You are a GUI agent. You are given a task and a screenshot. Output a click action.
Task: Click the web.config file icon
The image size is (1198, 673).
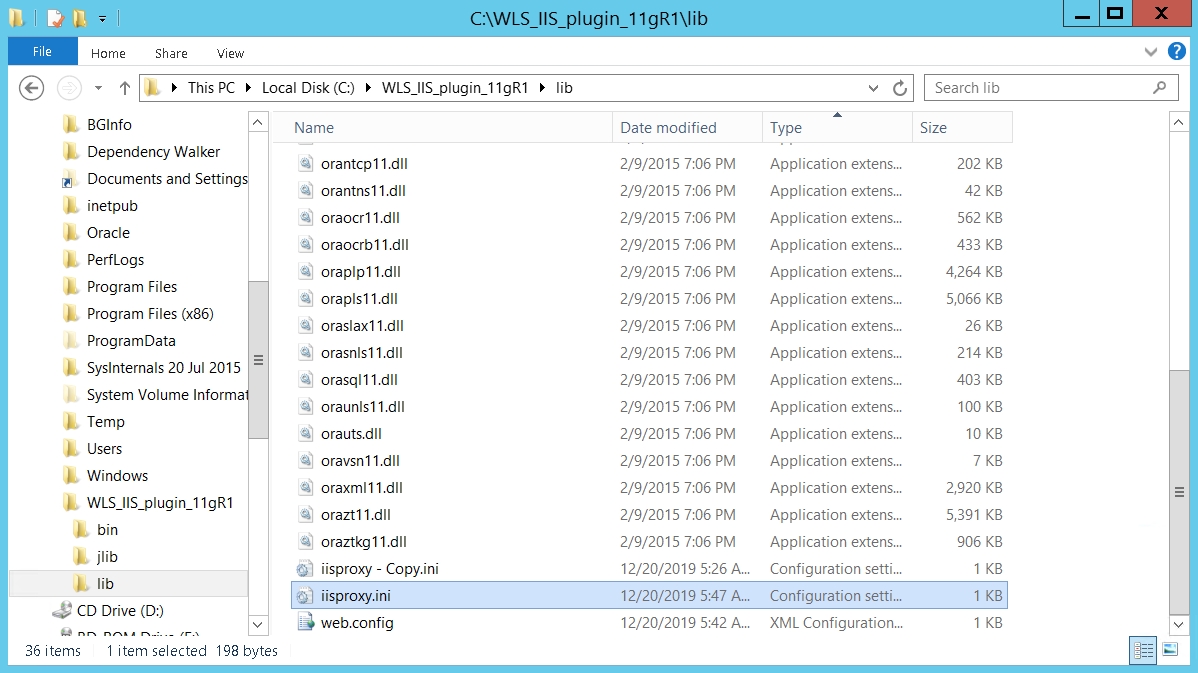[305, 623]
